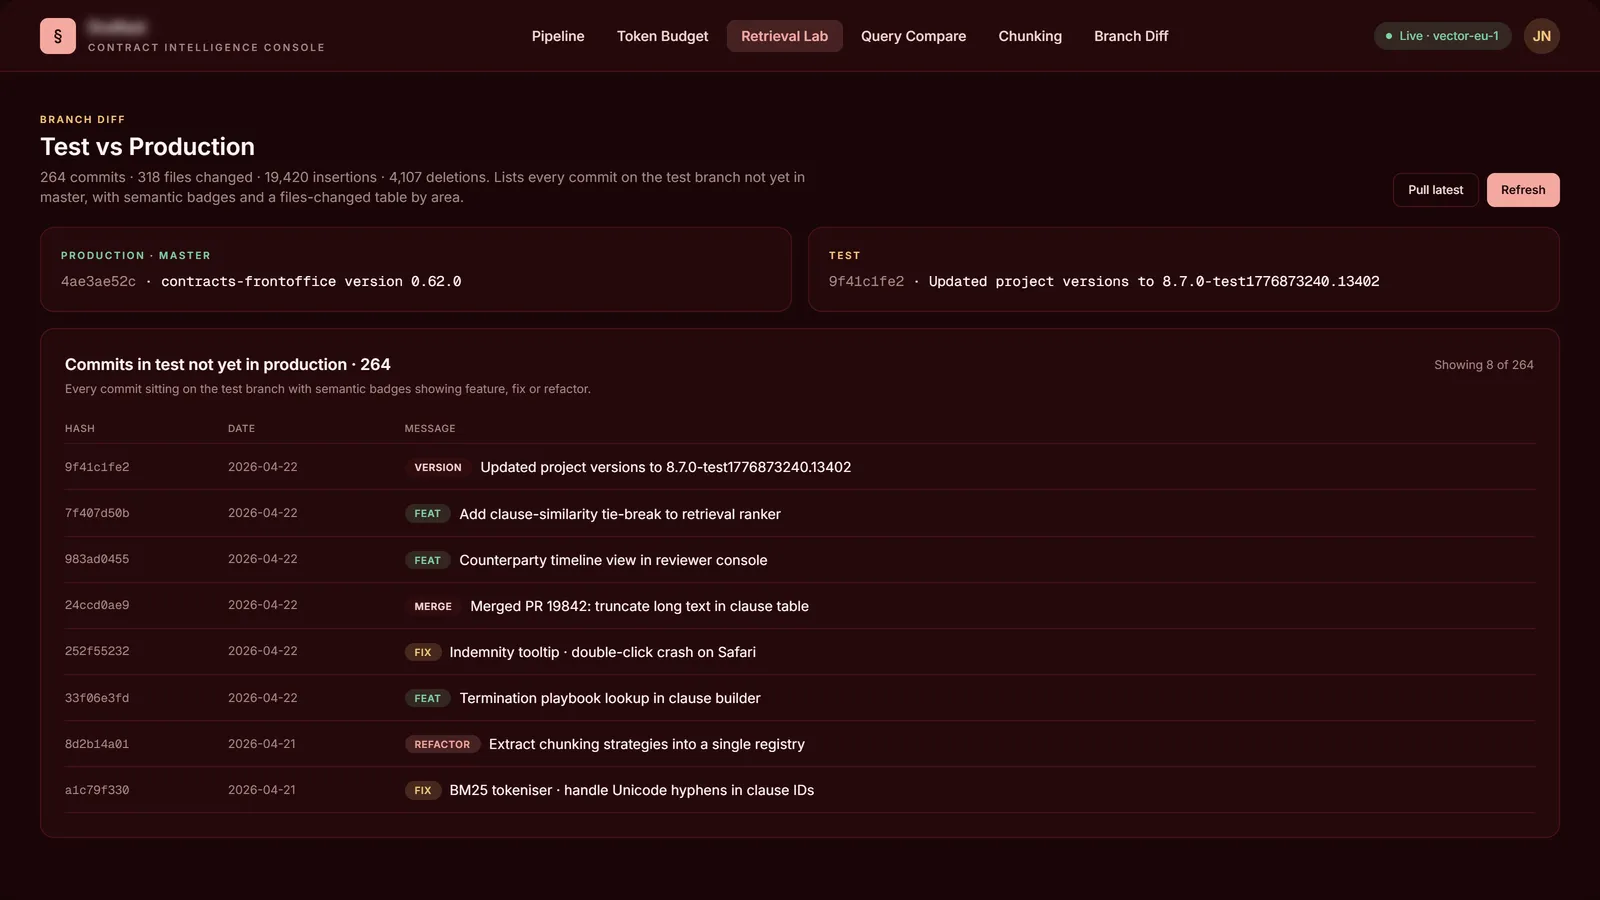Click 'contracts-frontoffice version 0.62.0' text

click(311, 282)
